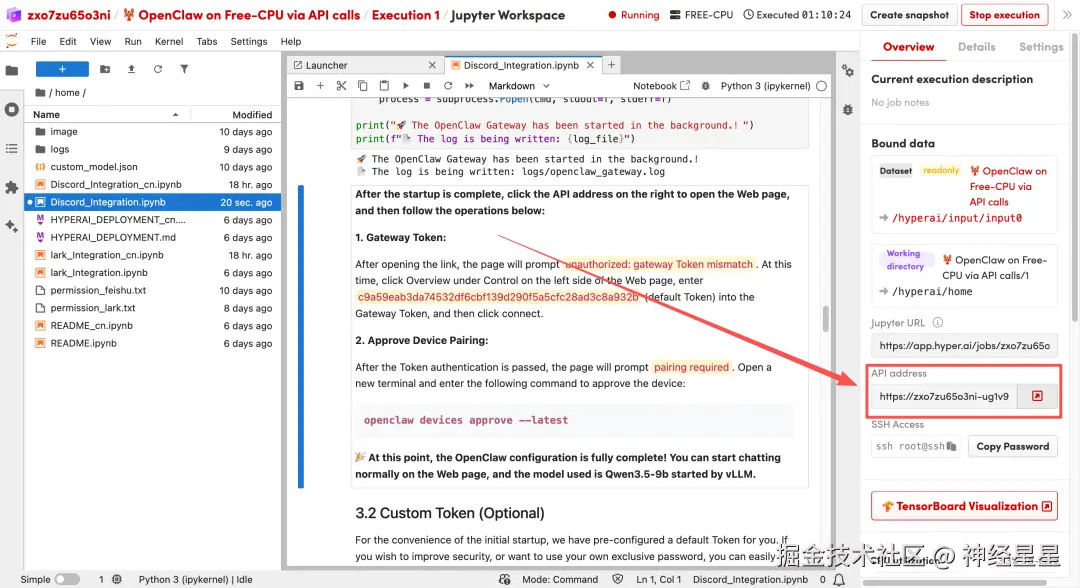
Task: Show table of contents sidebar icon
Action: point(12,149)
